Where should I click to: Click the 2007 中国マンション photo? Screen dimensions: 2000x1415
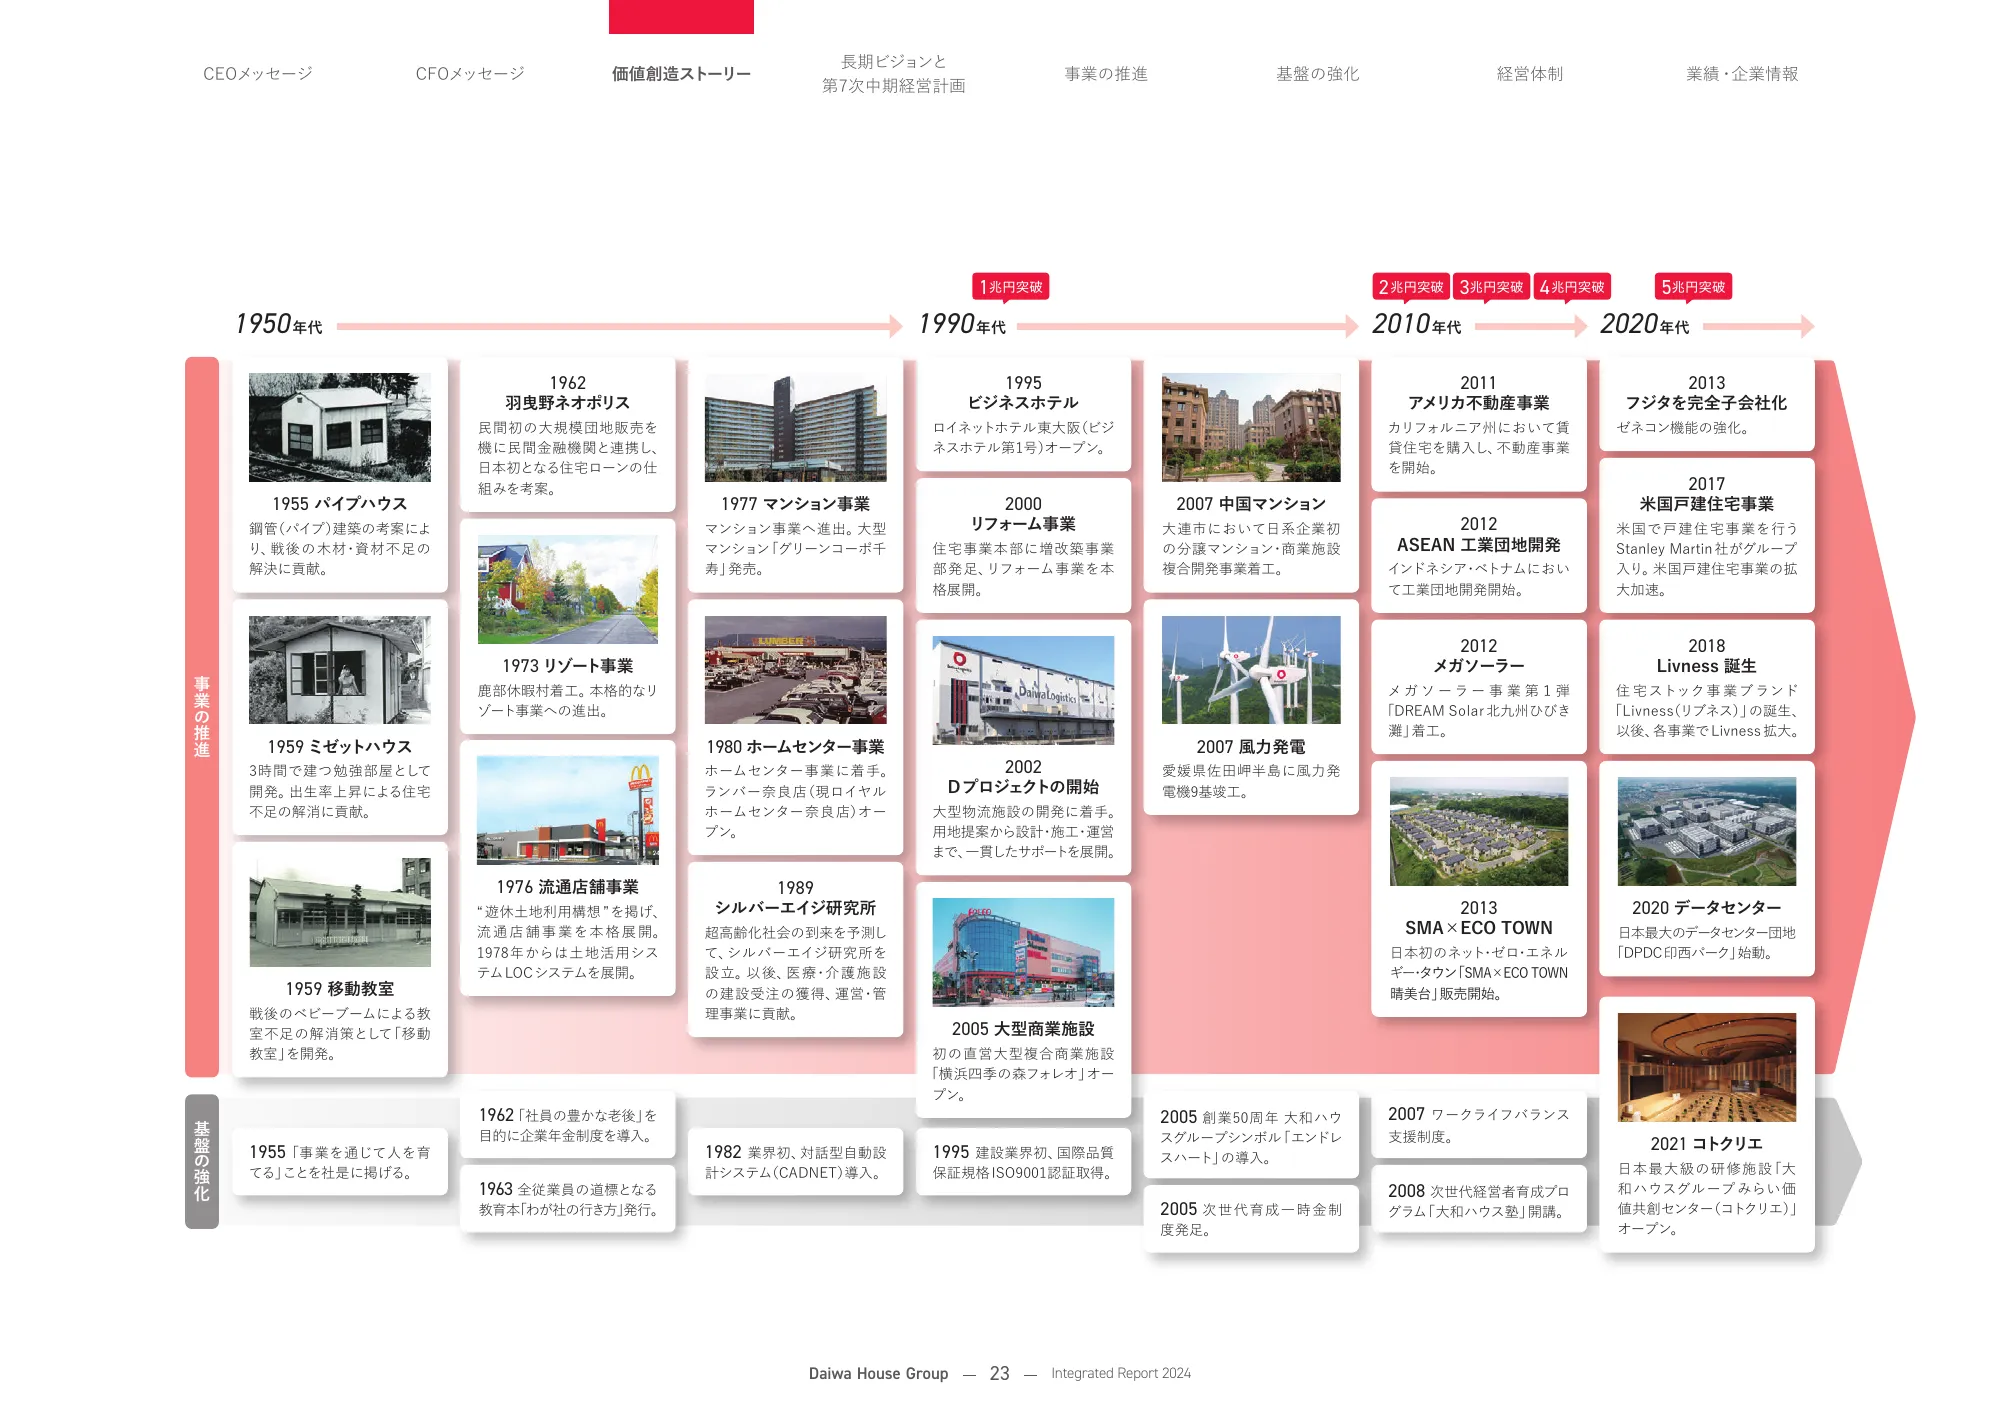[1251, 428]
